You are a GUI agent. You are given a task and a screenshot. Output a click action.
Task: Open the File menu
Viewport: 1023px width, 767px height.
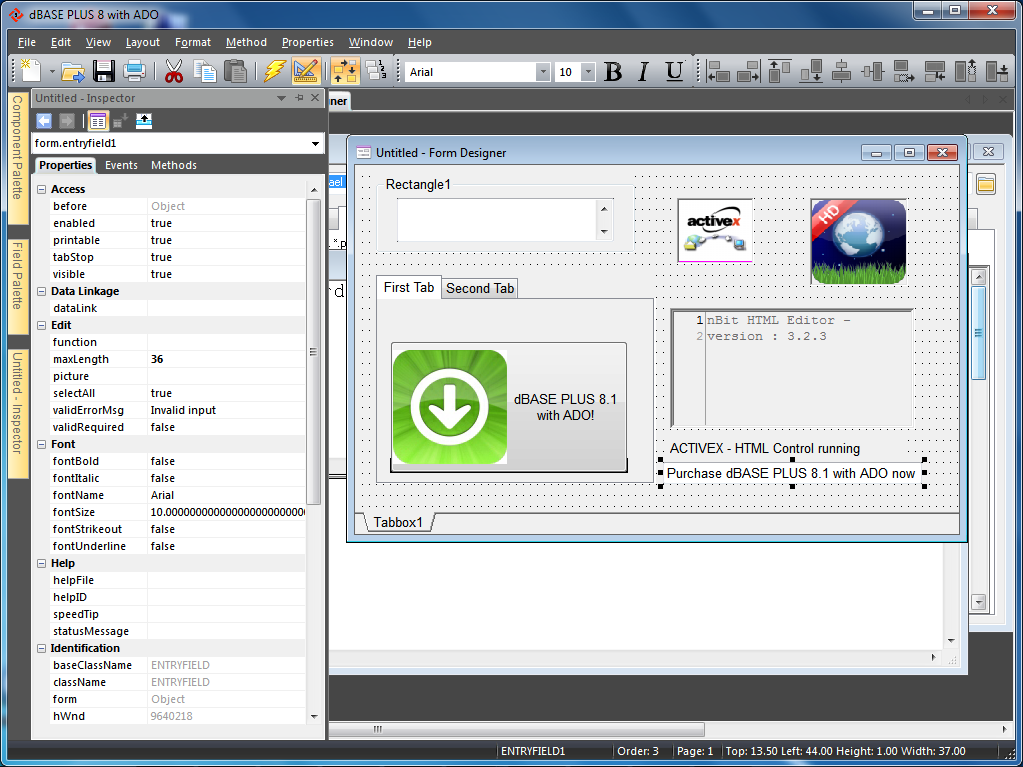click(x=27, y=42)
